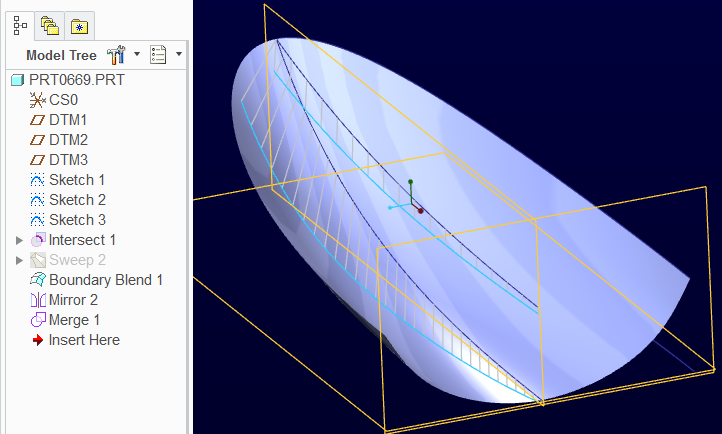
Task: Select the DTM3 label in tree
Action: click(x=69, y=160)
